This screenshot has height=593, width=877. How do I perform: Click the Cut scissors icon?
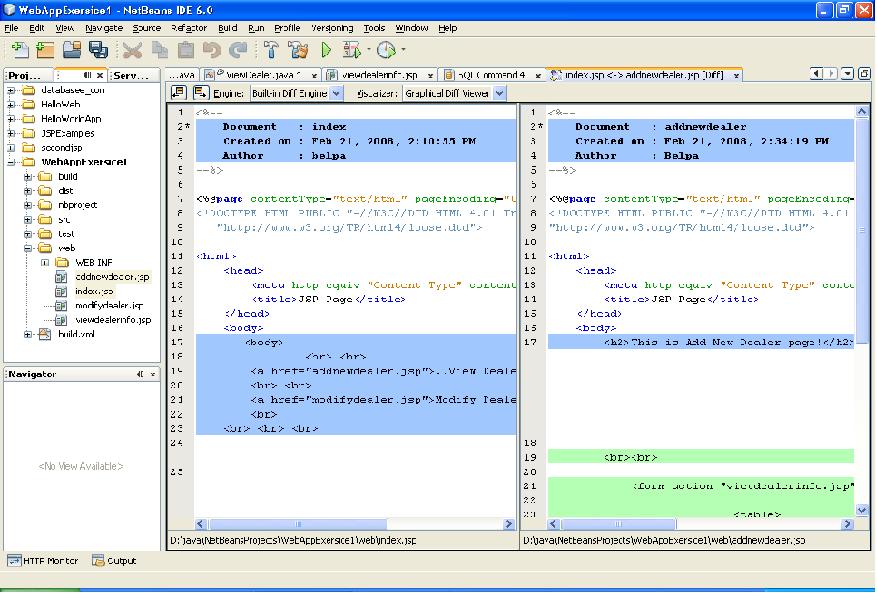132,51
